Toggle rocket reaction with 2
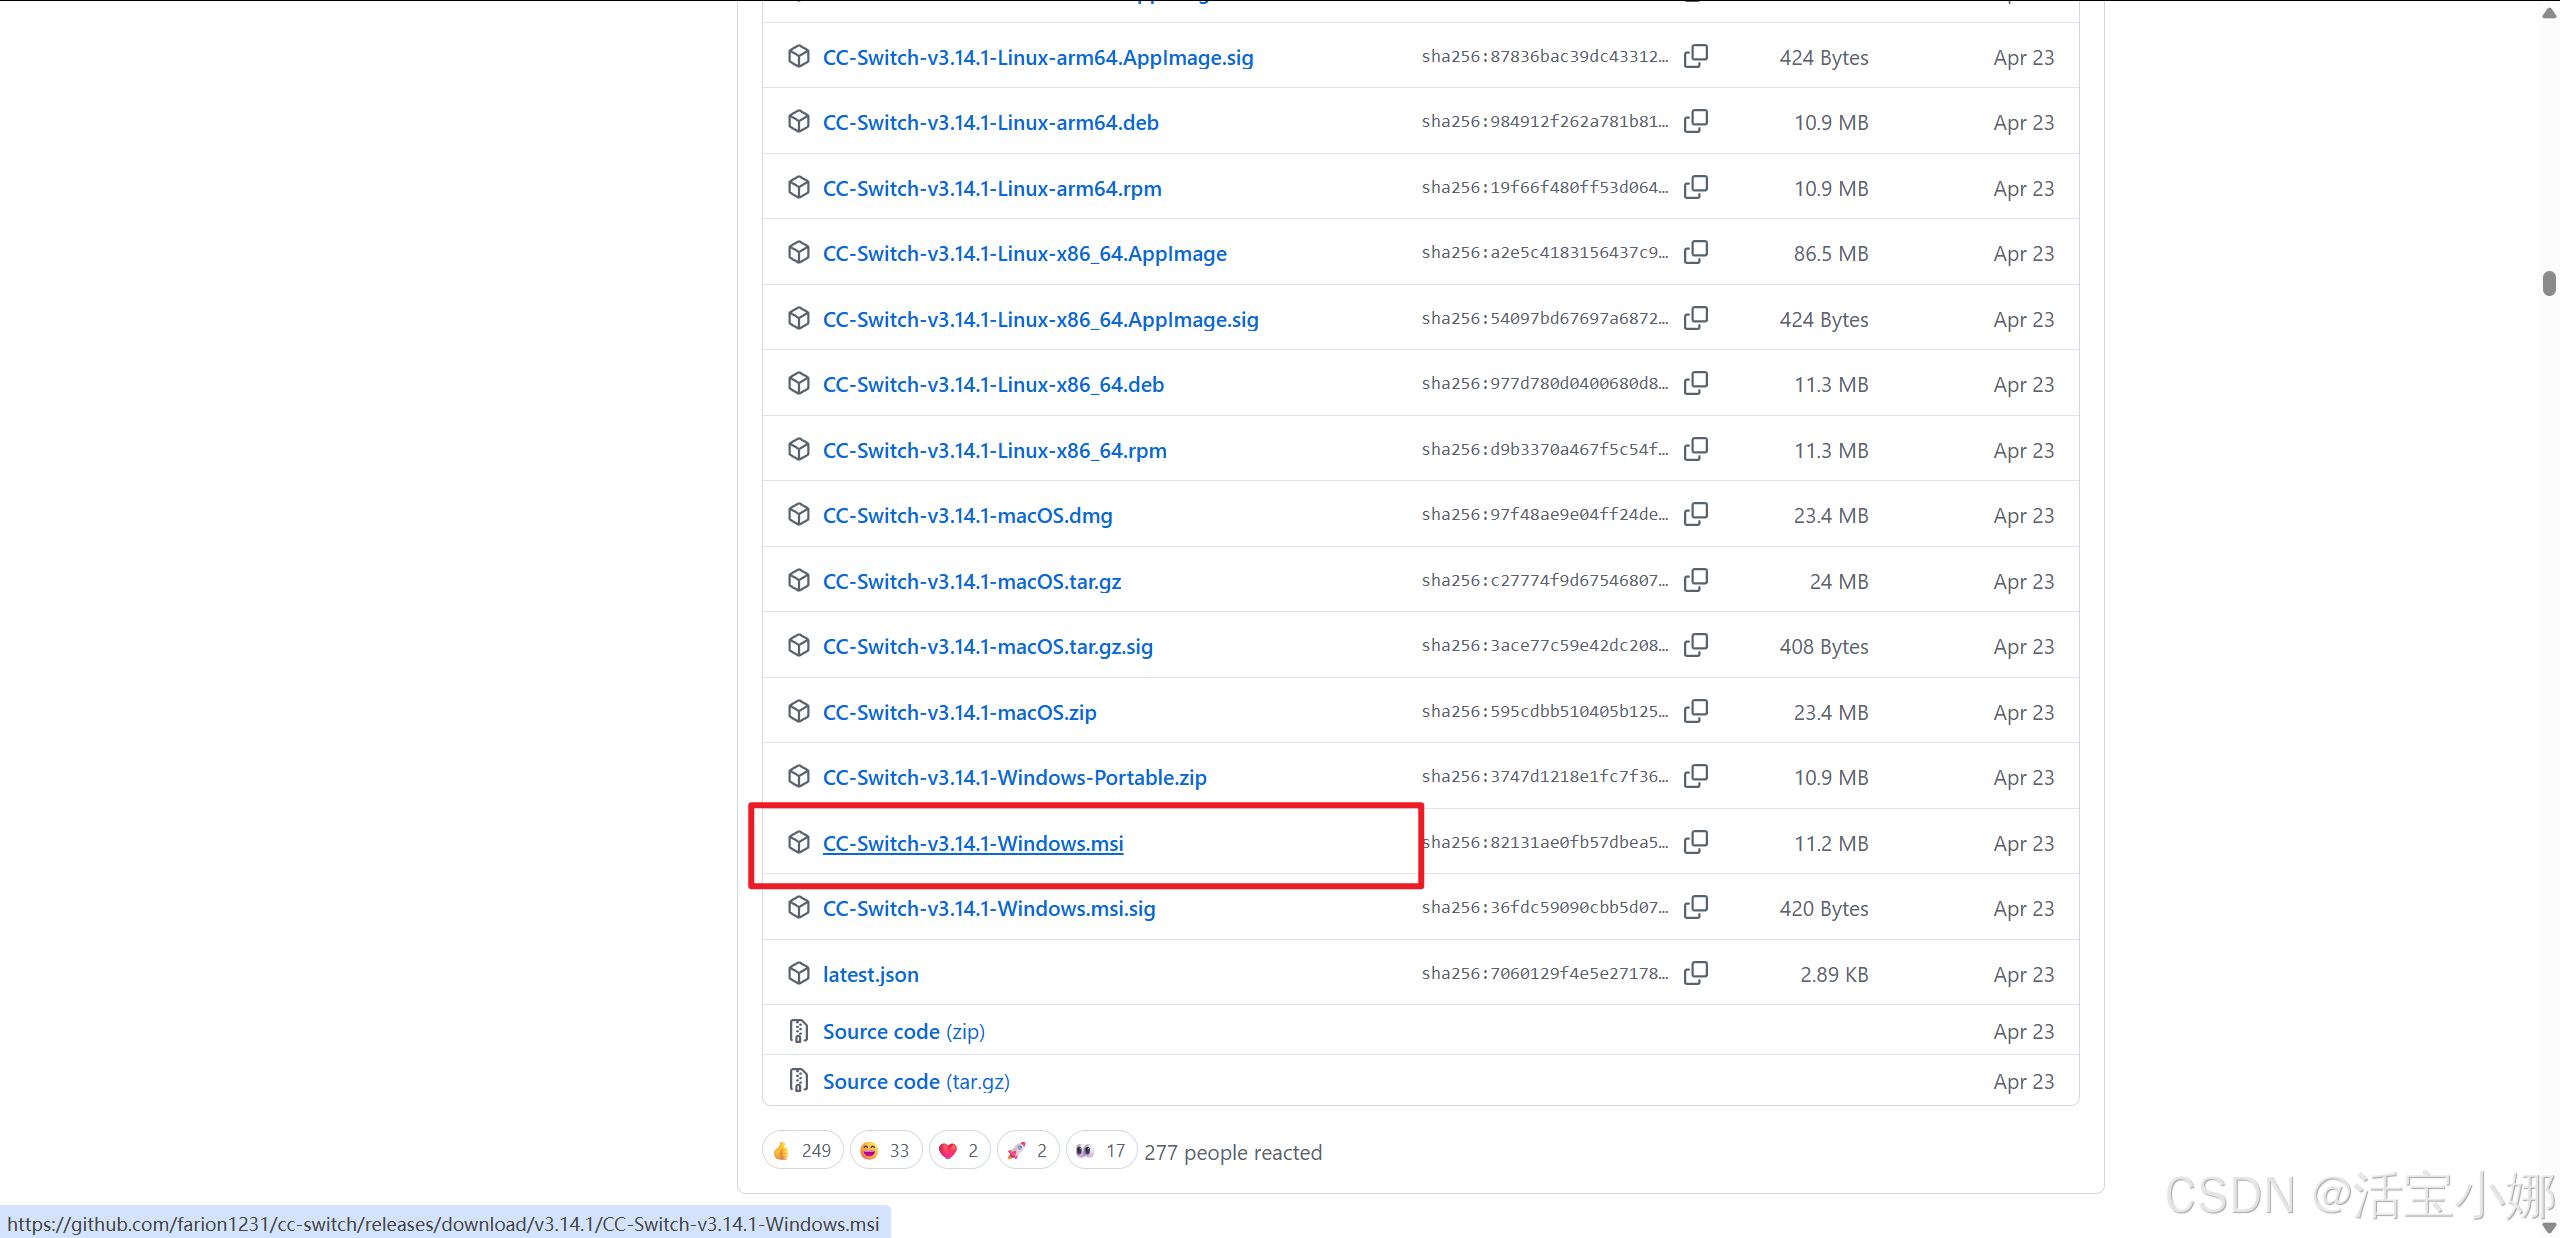The width and height of the screenshot is (2560, 1238). [x=1028, y=1151]
